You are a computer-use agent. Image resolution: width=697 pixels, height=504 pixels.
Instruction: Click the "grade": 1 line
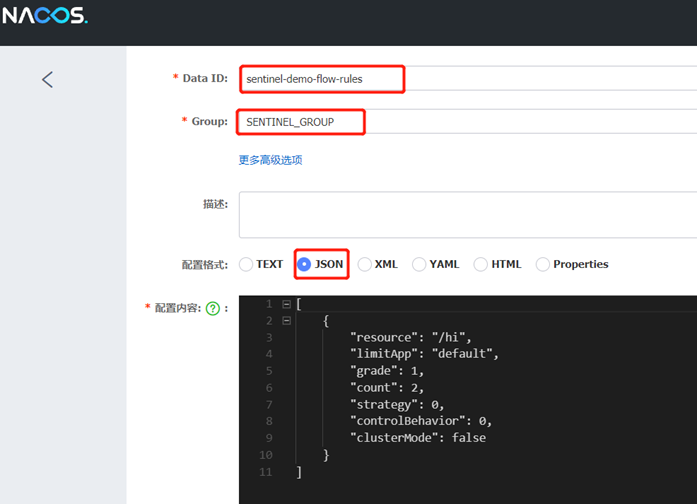(x=387, y=371)
